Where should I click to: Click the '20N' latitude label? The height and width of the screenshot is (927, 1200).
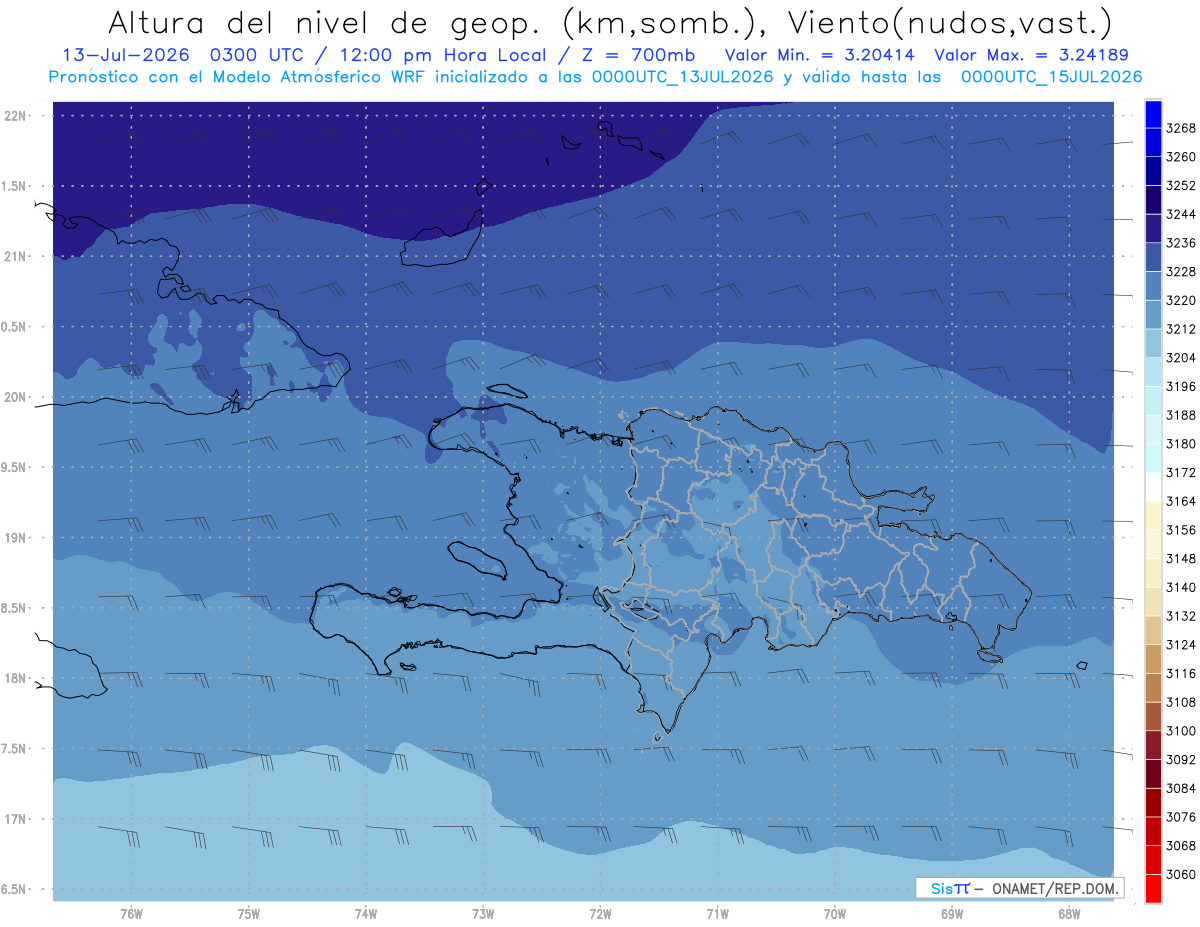pos(17,397)
